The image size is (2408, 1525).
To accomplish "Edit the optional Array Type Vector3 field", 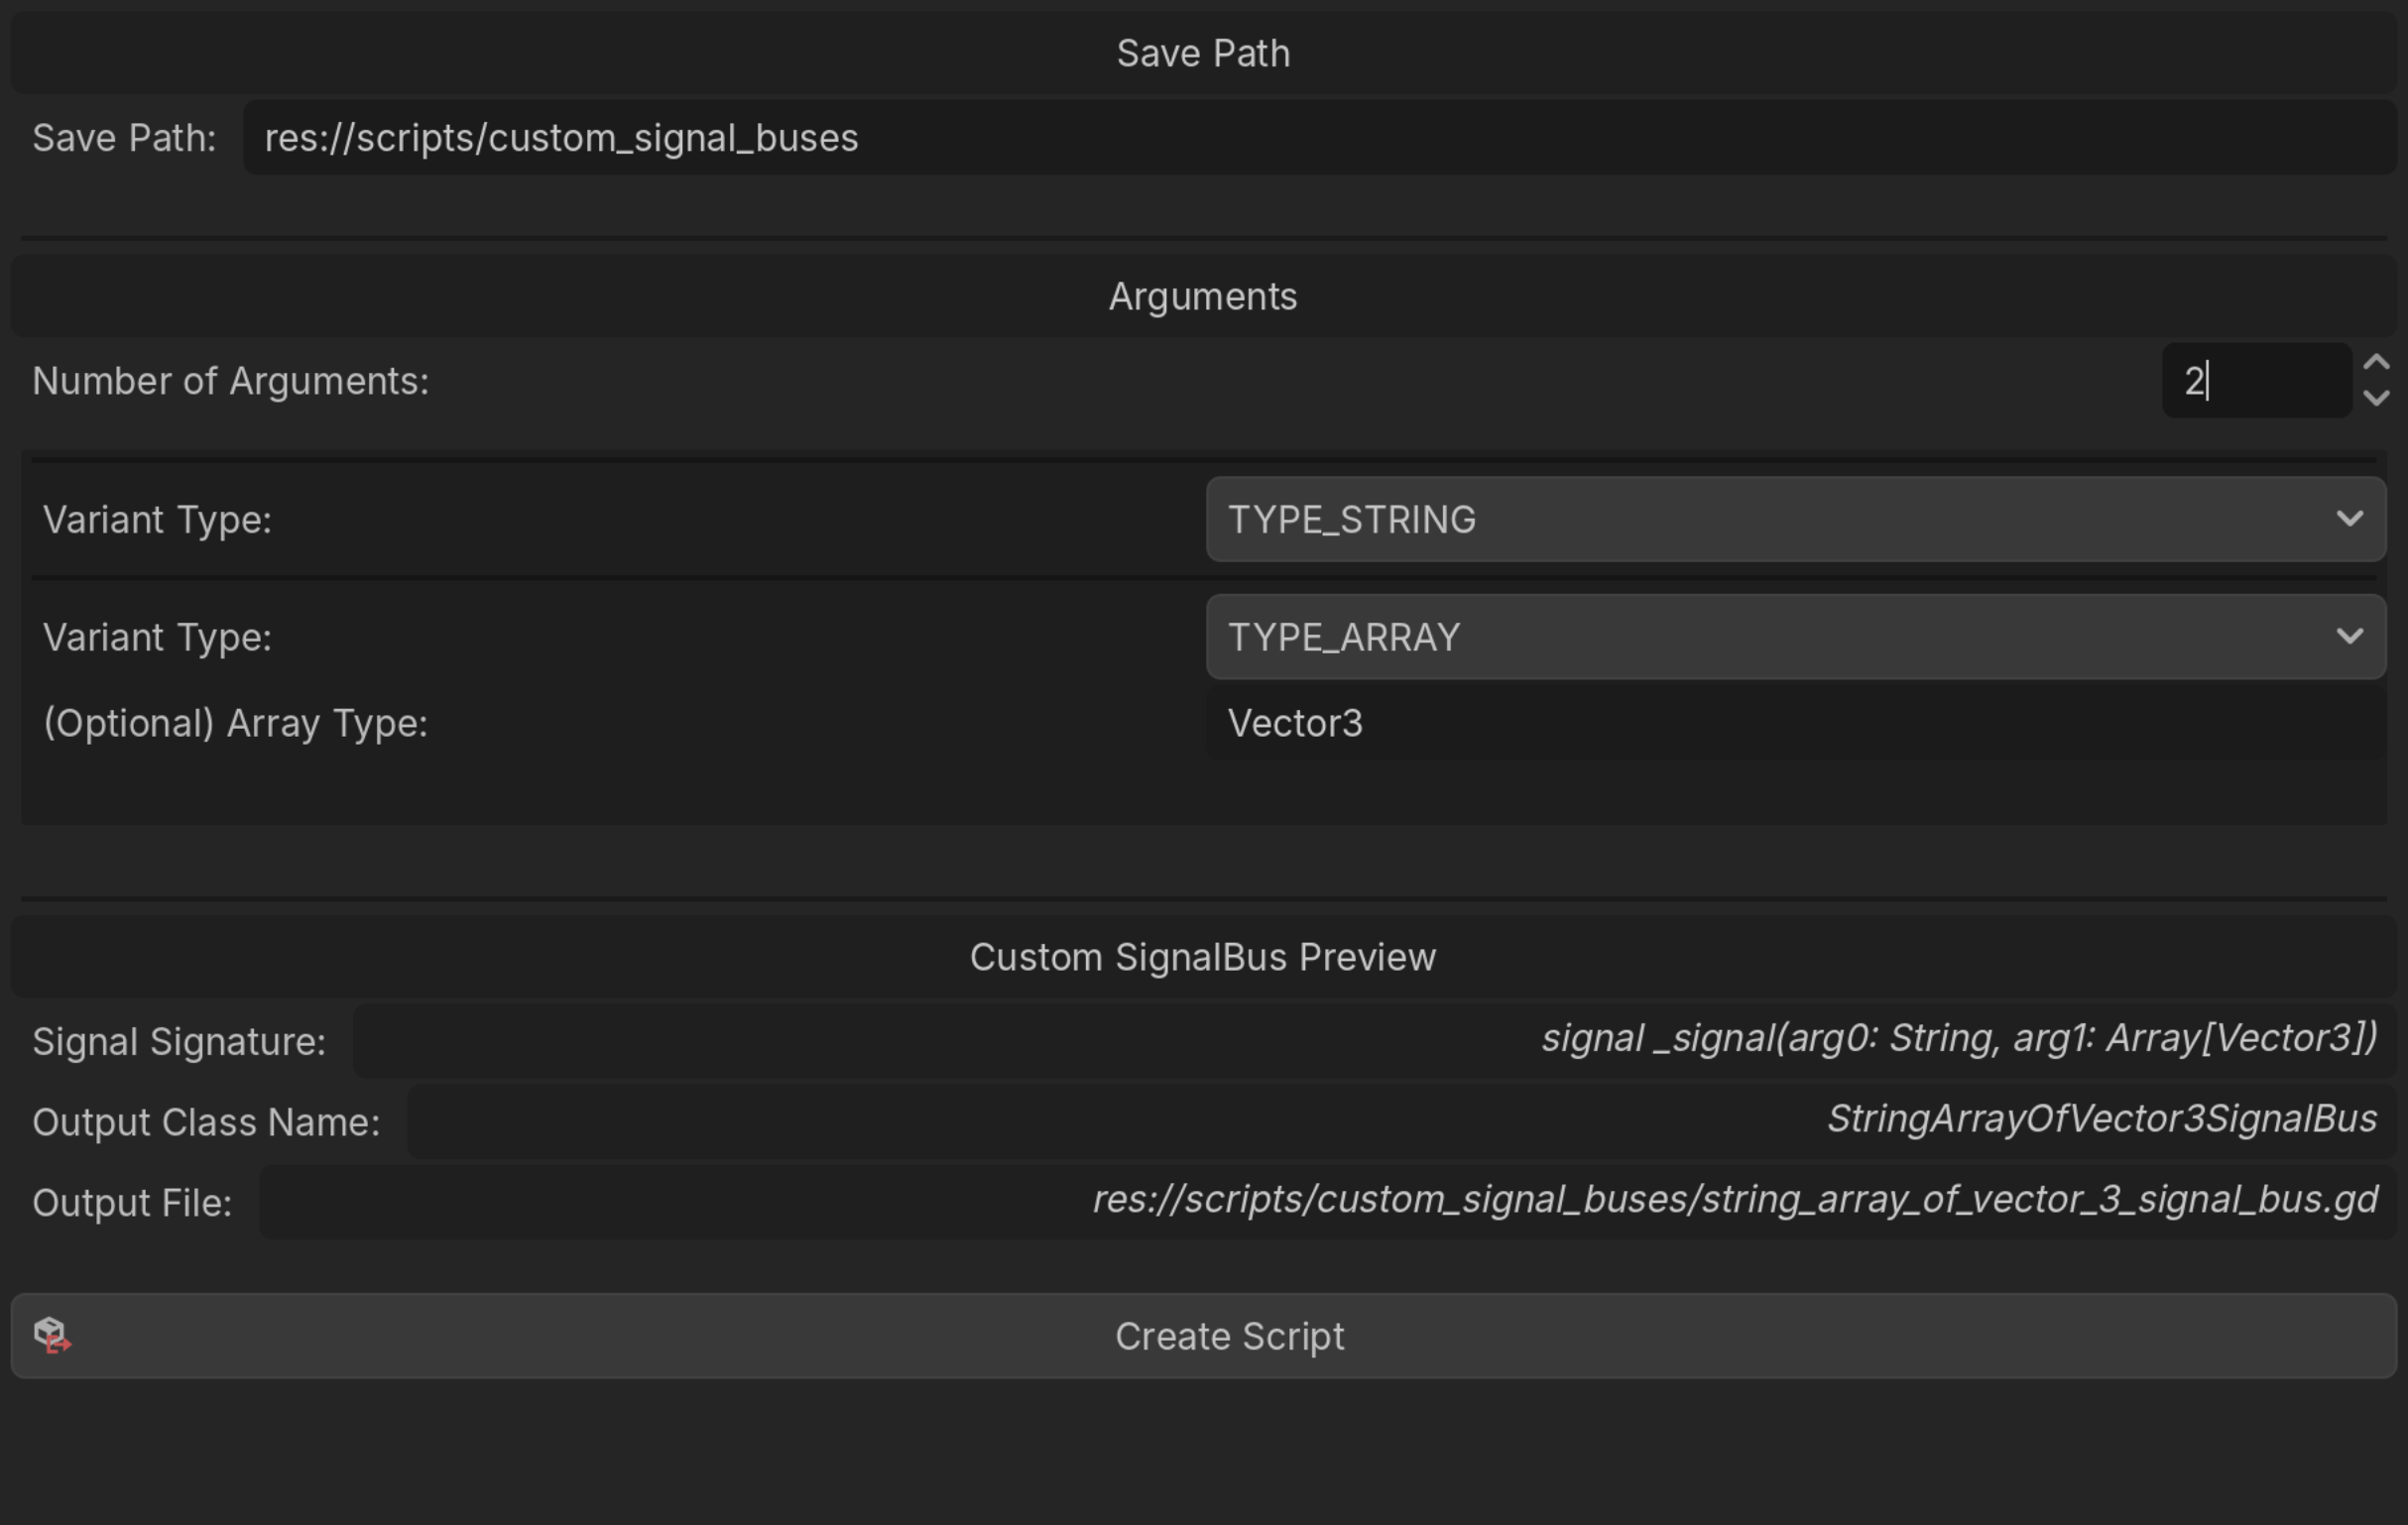I will [x=1795, y=723].
